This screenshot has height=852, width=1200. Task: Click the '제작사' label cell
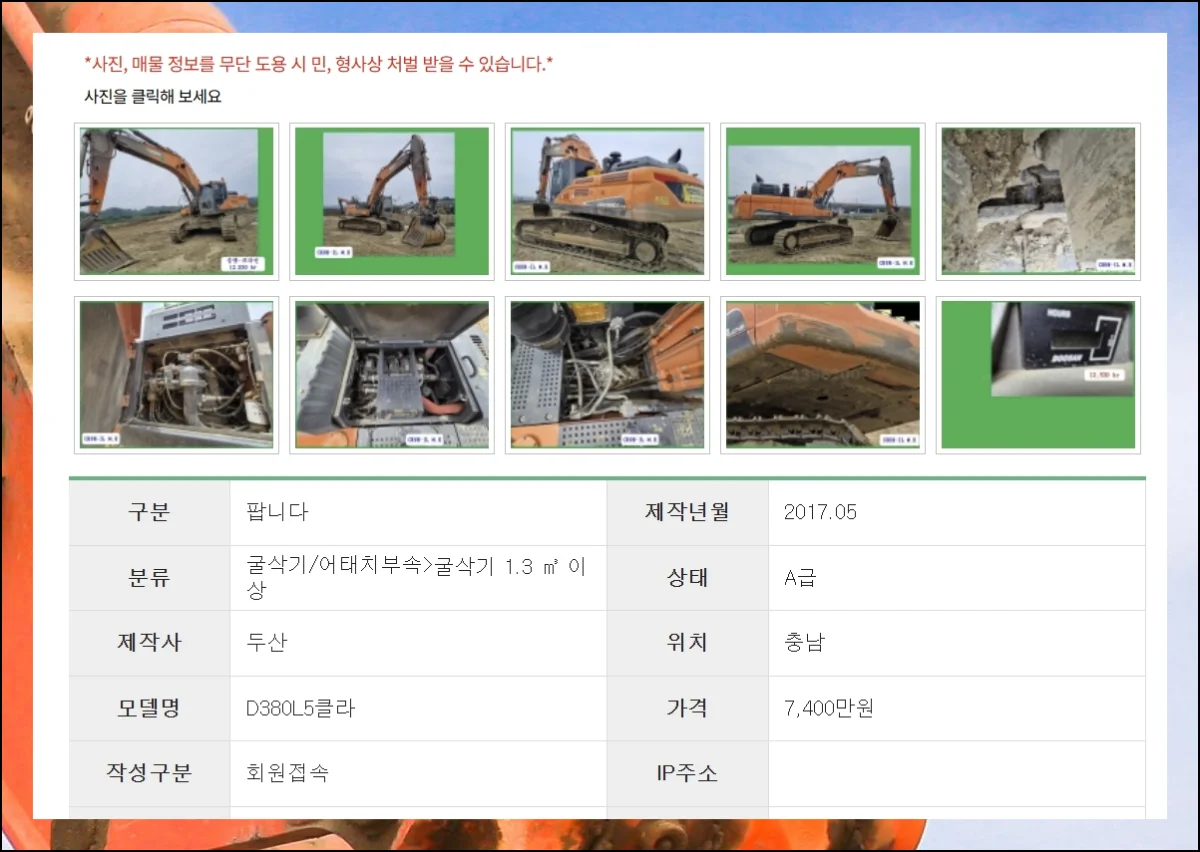pos(149,643)
